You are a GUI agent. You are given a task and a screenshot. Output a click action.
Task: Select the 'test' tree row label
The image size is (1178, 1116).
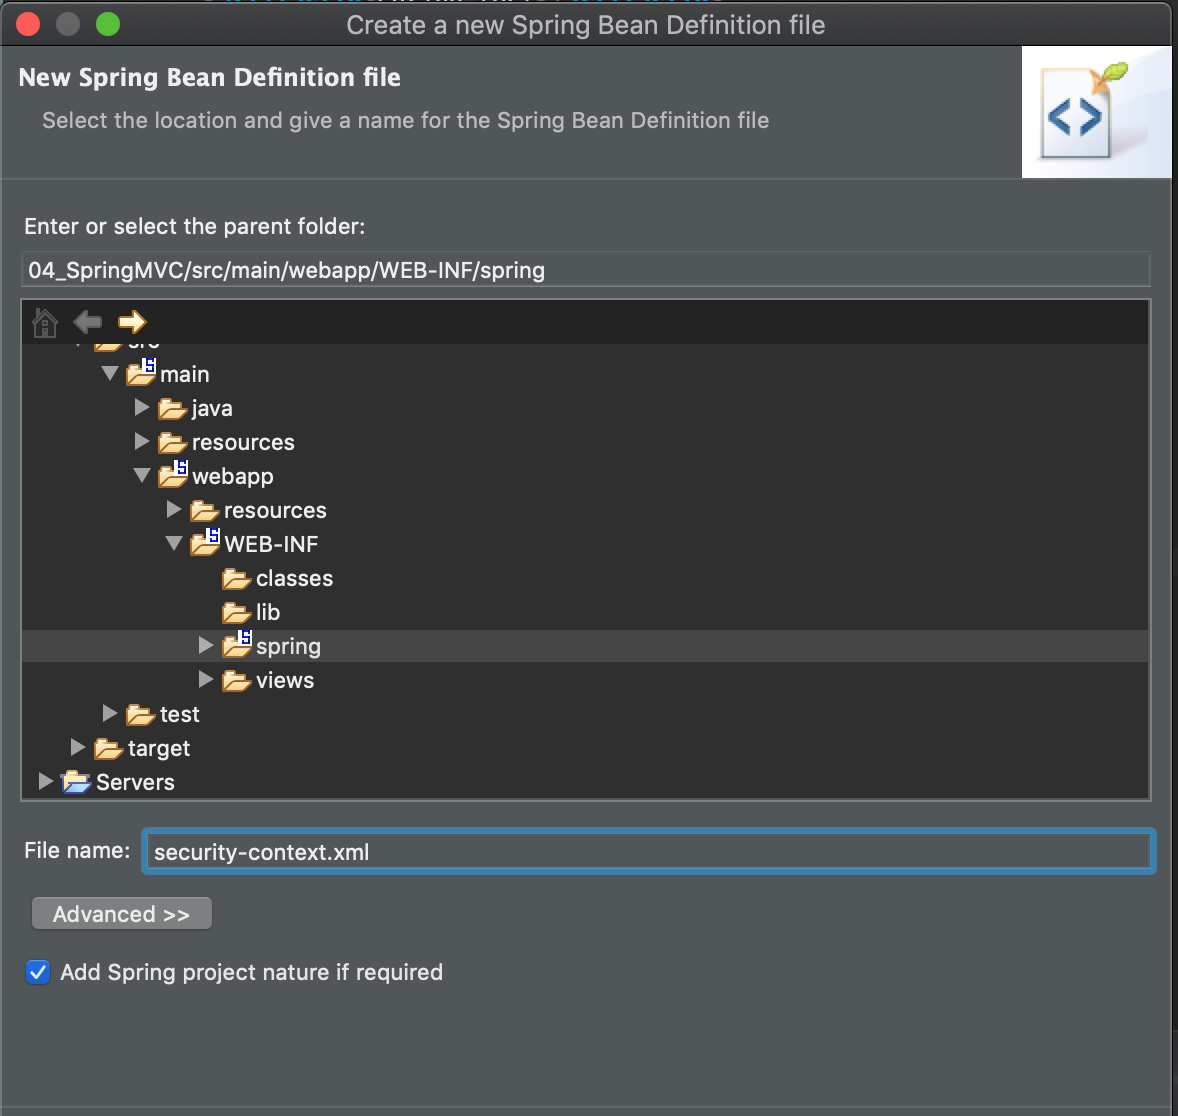(x=180, y=715)
